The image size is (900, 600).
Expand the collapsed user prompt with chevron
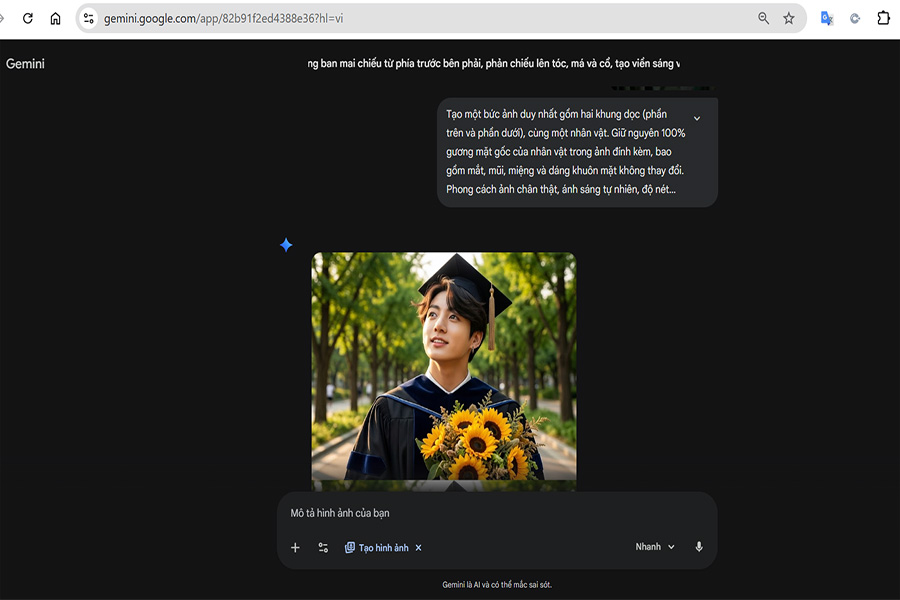coord(697,118)
